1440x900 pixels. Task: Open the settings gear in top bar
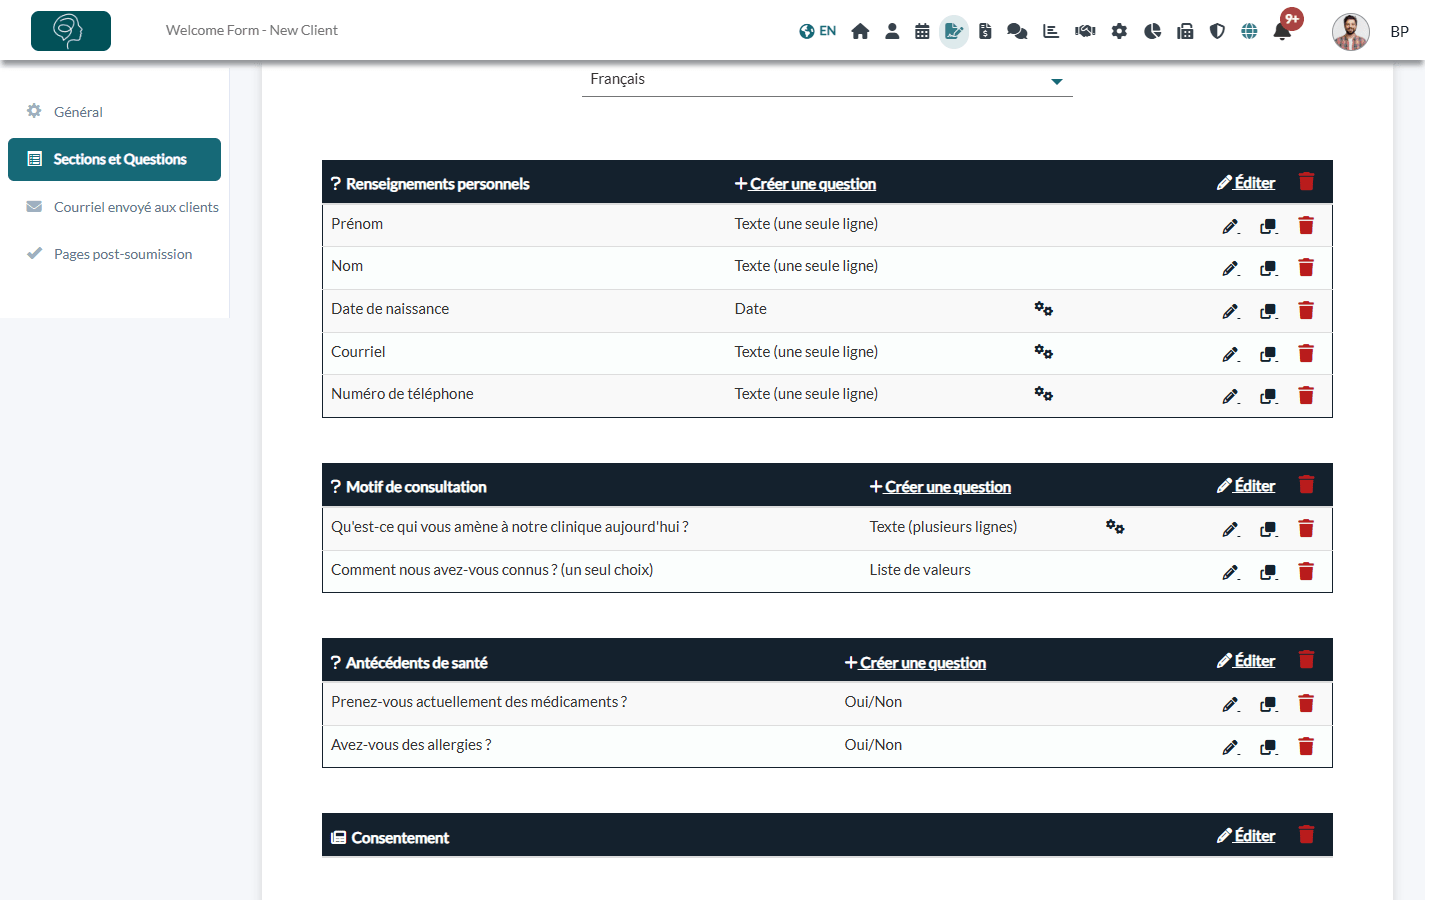click(x=1119, y=31)
